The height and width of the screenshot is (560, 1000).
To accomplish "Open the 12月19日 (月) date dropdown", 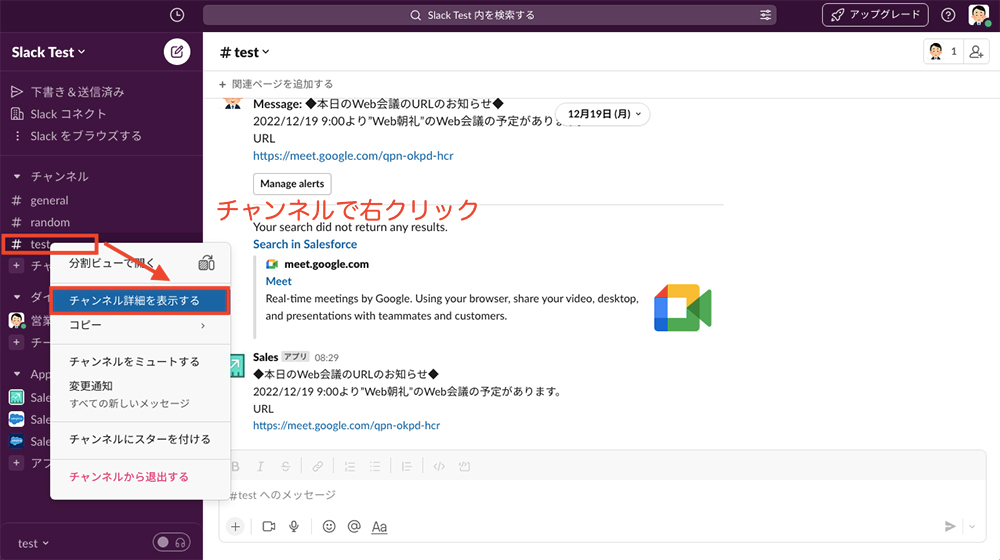I will click(x=603, y=114).
